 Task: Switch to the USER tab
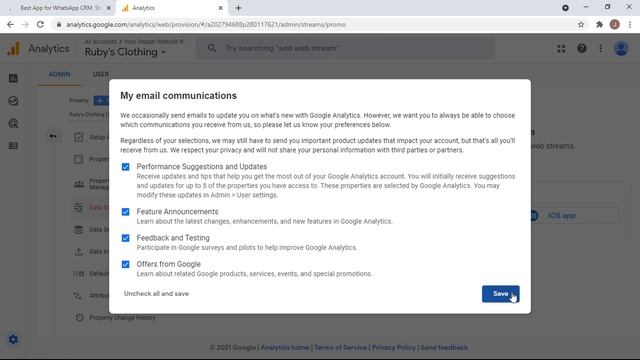tap(100, 74)
